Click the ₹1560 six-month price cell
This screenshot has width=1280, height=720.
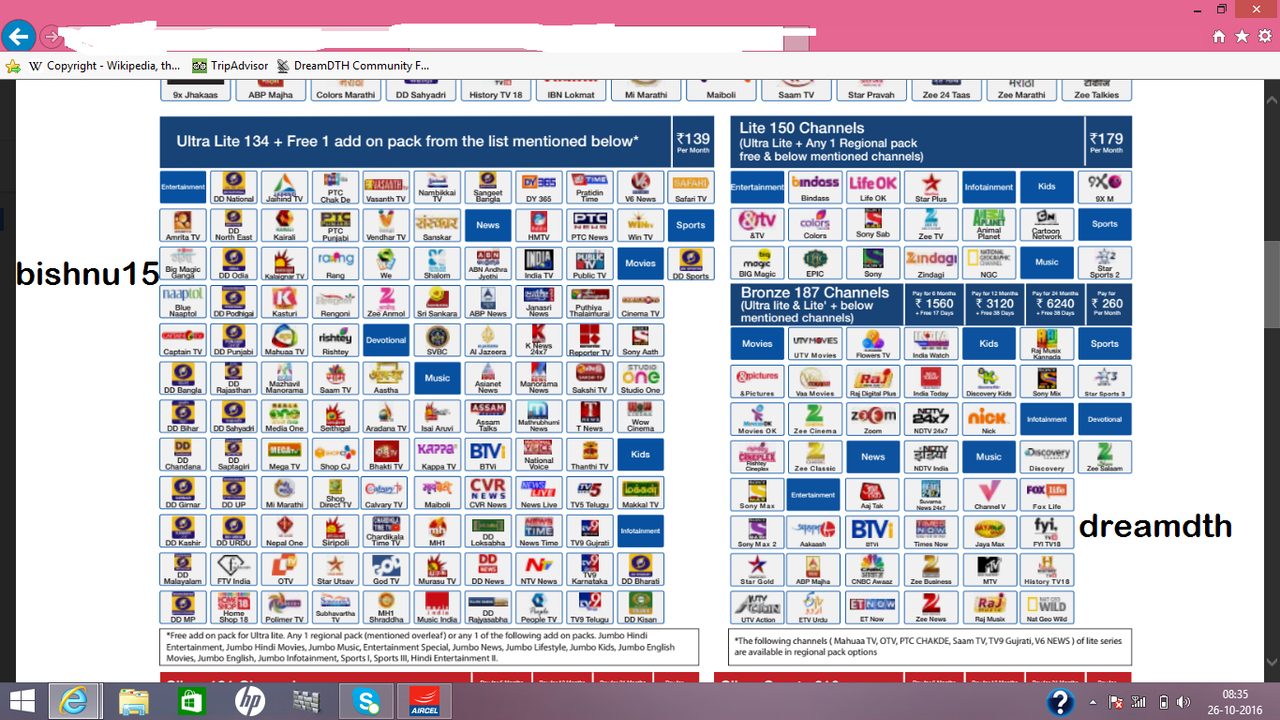[x=932, y=305]
